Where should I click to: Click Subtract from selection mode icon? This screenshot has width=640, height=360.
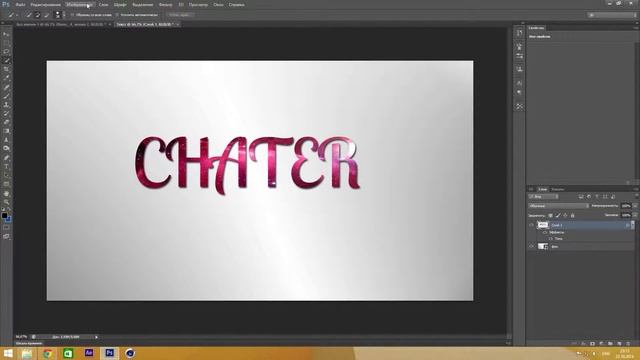tap(47, 15)
